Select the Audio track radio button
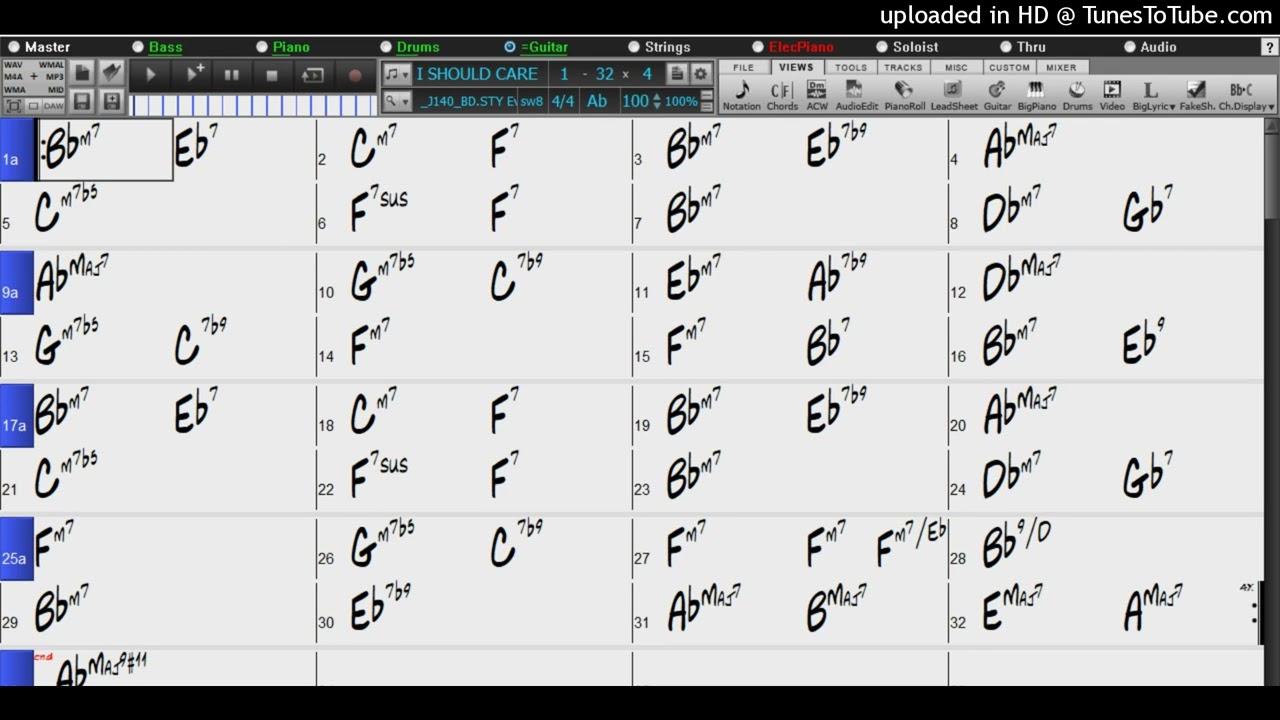 pos(1130,47)
